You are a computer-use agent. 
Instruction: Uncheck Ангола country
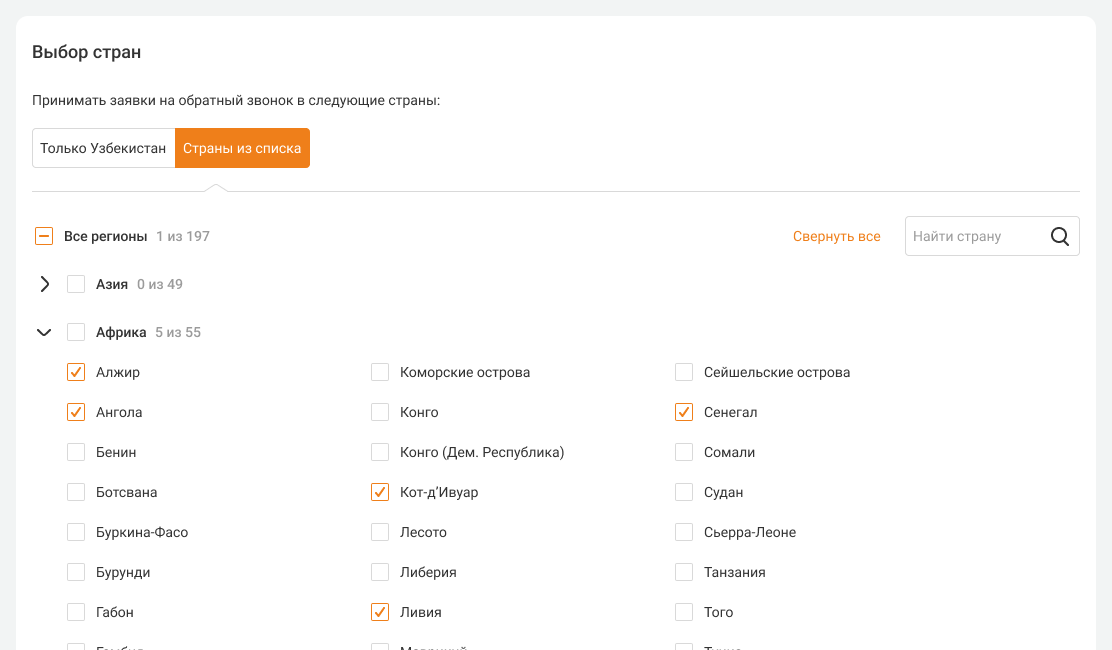76,412
